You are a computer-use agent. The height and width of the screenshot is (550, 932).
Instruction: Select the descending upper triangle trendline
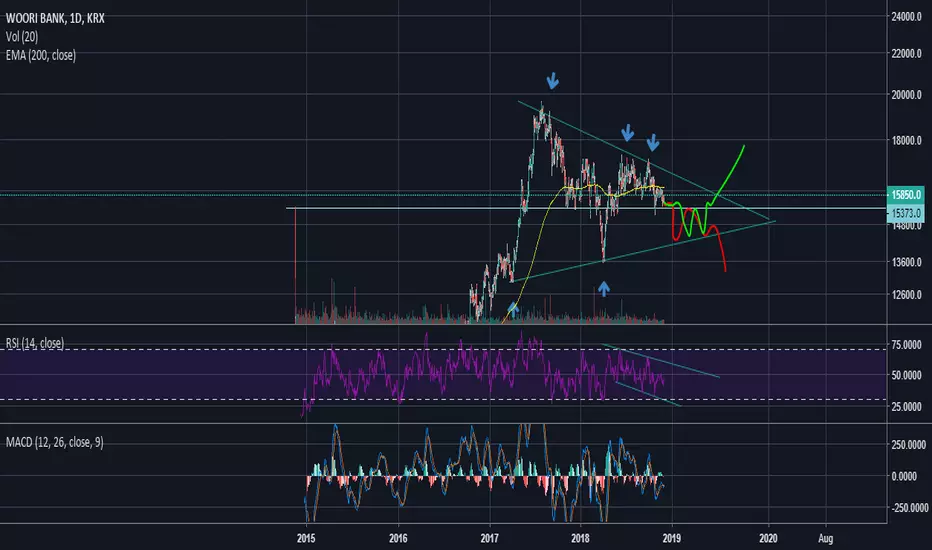pos(645,161)
